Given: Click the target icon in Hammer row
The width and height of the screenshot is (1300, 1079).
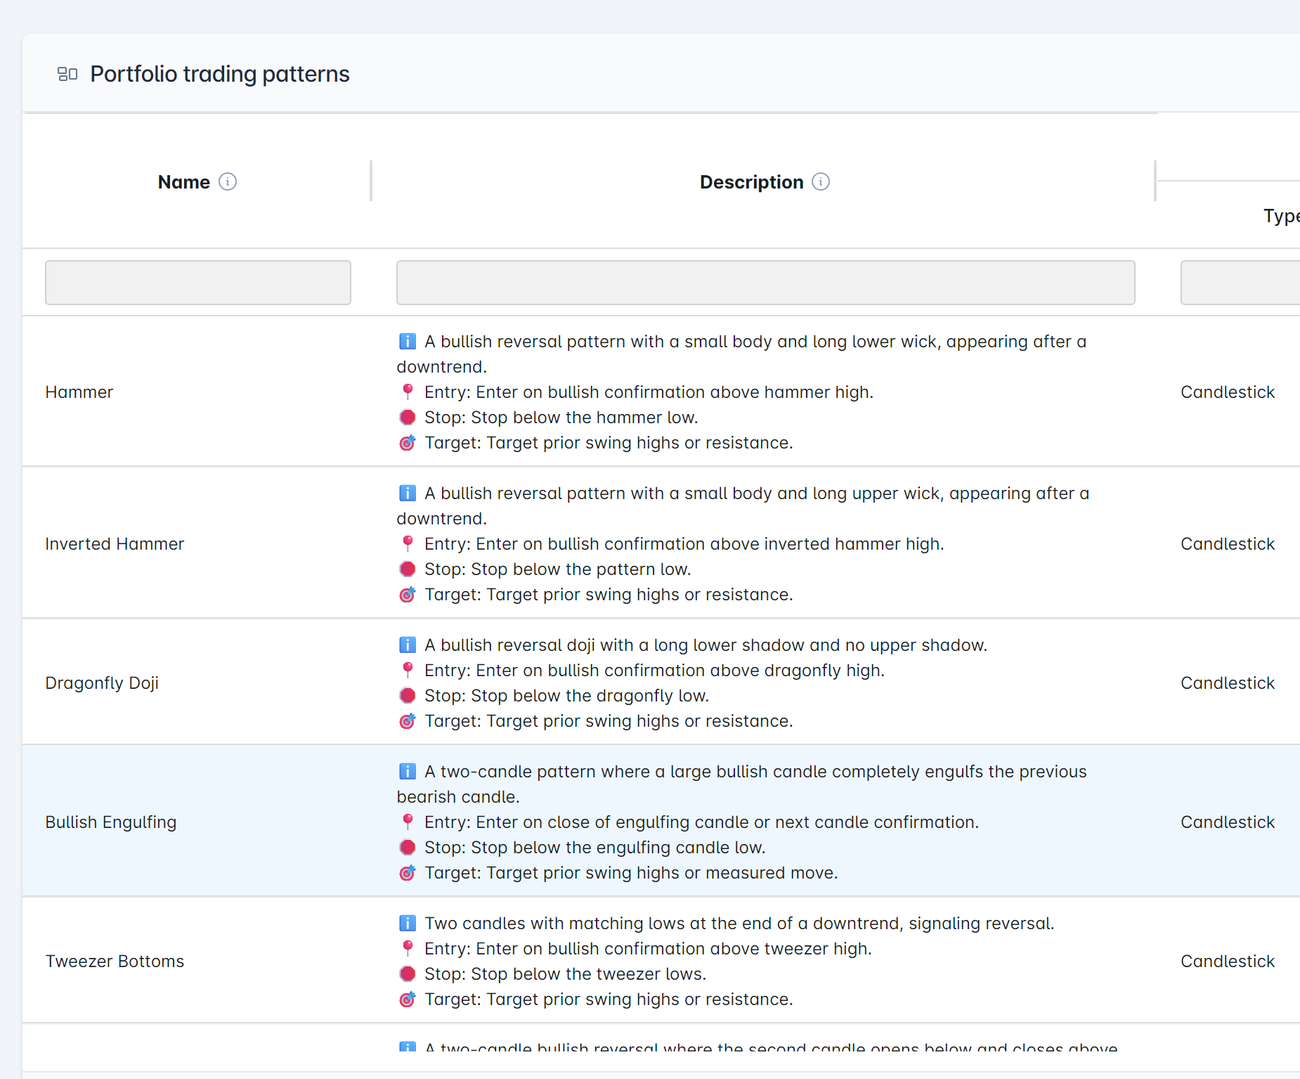Looking at the screenshot, I should 407,443.
